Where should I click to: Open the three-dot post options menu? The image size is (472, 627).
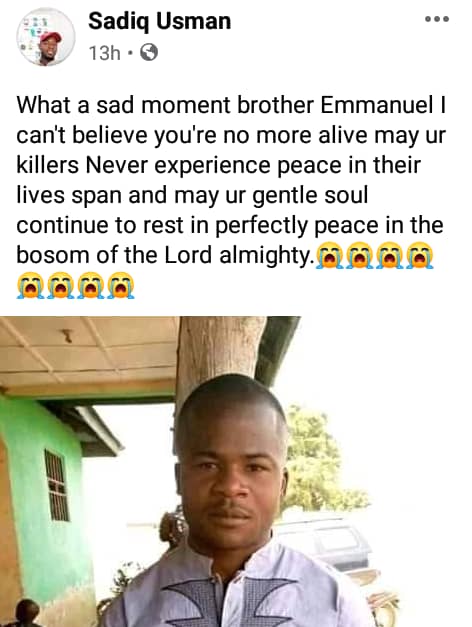click(437, 19)
